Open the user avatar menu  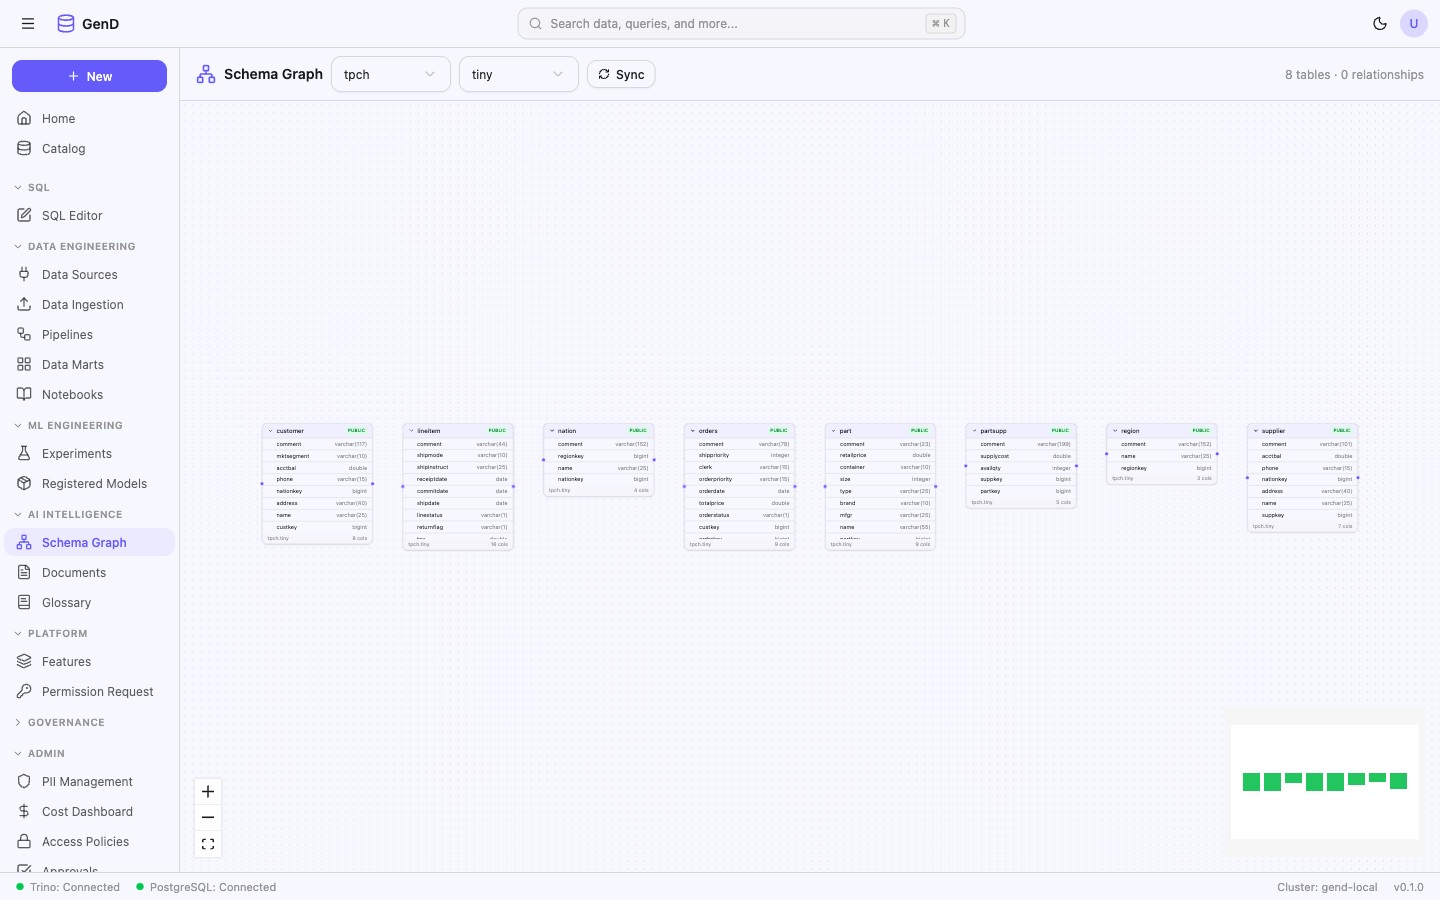1413,24
